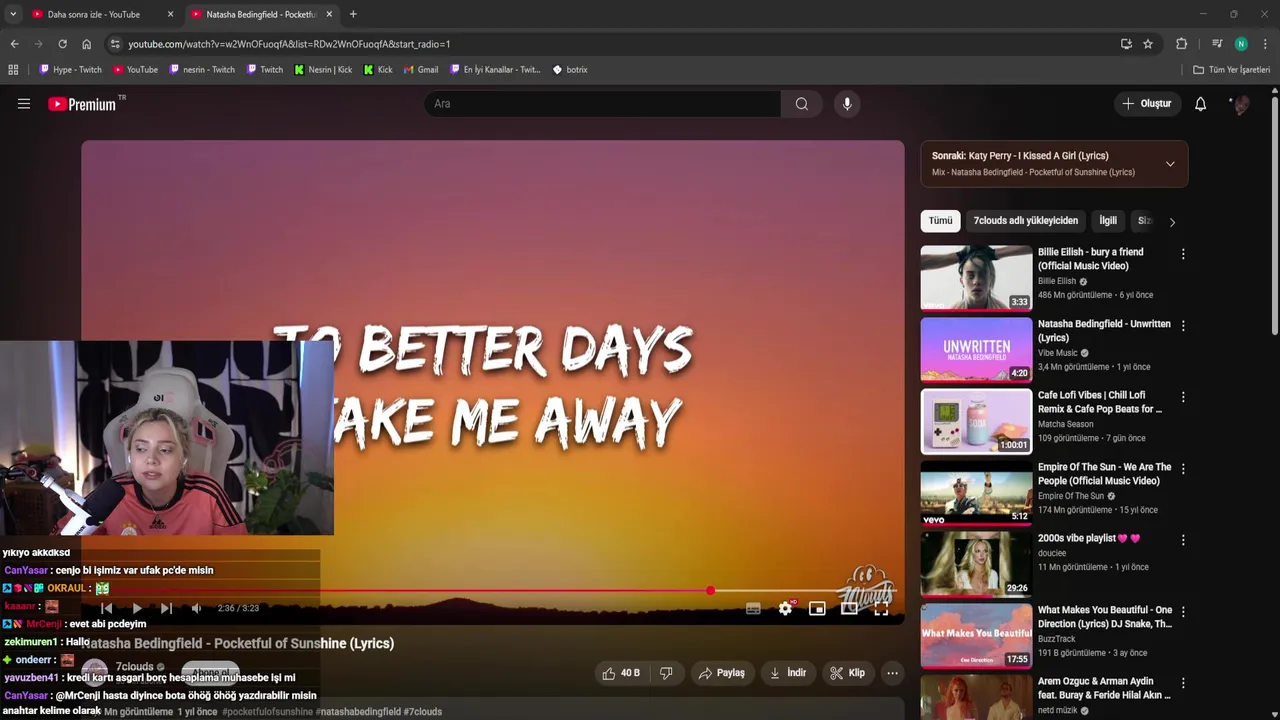Viewport: 1280px width, 720px height.
Task: Open the notifications bell
Action: [x=1200, y=104]
